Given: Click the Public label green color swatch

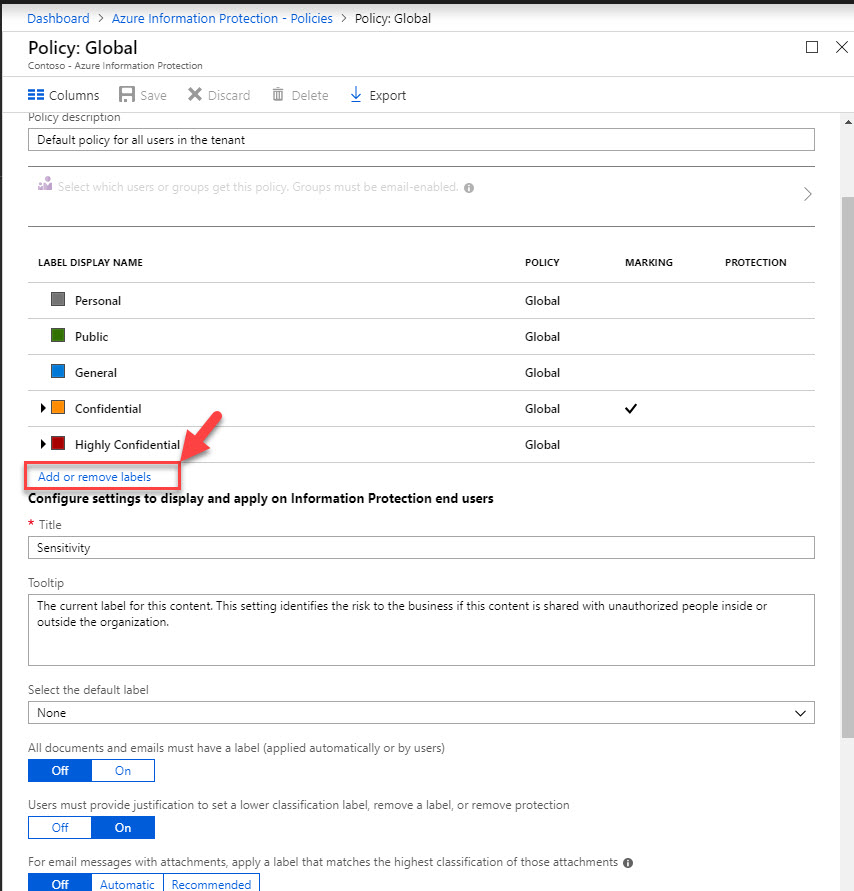Looking at the screenshot, I should [x=58, y=335].
